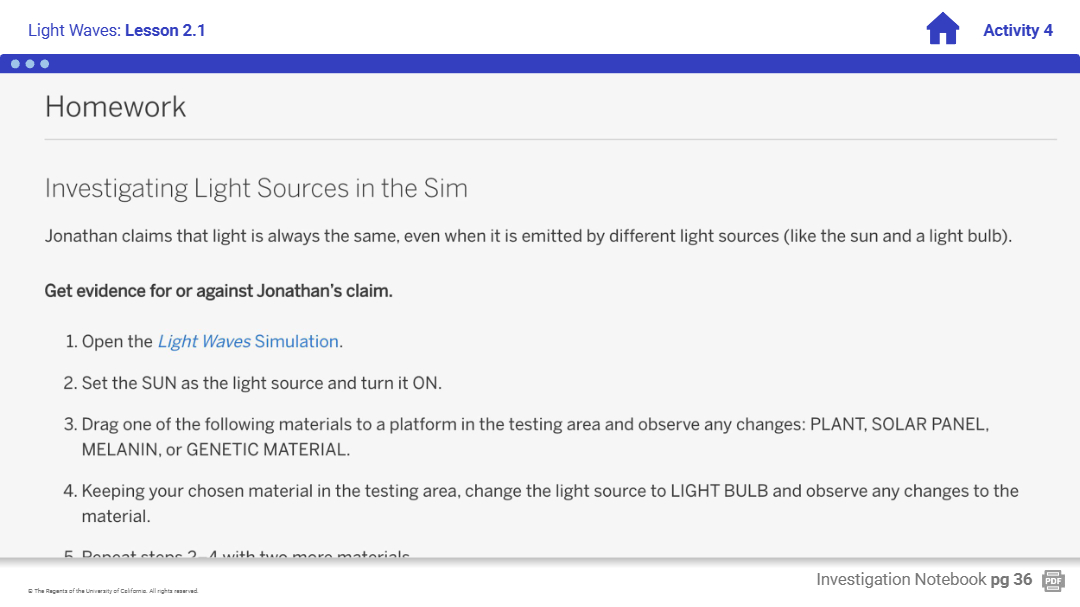The width and height of the screenshot is (1080, 607).
Task: Select the third dot in blue bar
Action: pos(44,64)
